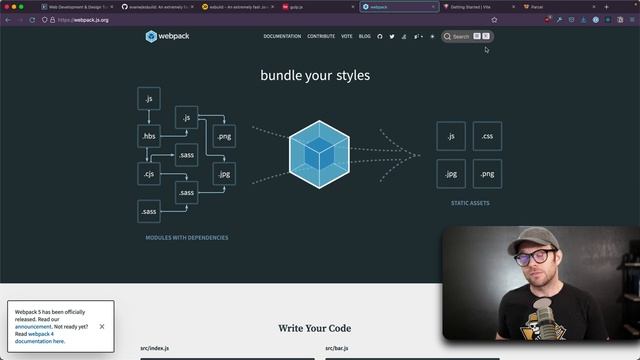Click the Stack Overflow icon in navbar
Viewport: 640px width, 360px height.
[404, 36]
